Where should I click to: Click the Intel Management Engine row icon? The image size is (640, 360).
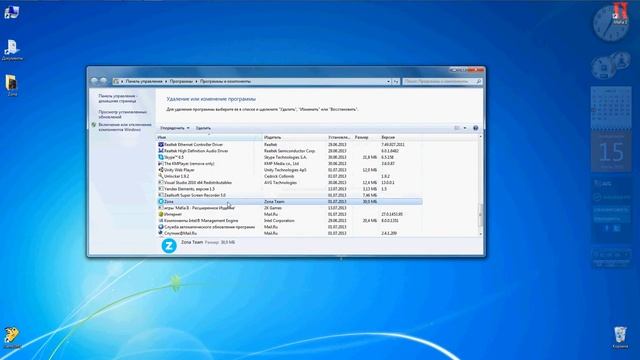[160, 220]
